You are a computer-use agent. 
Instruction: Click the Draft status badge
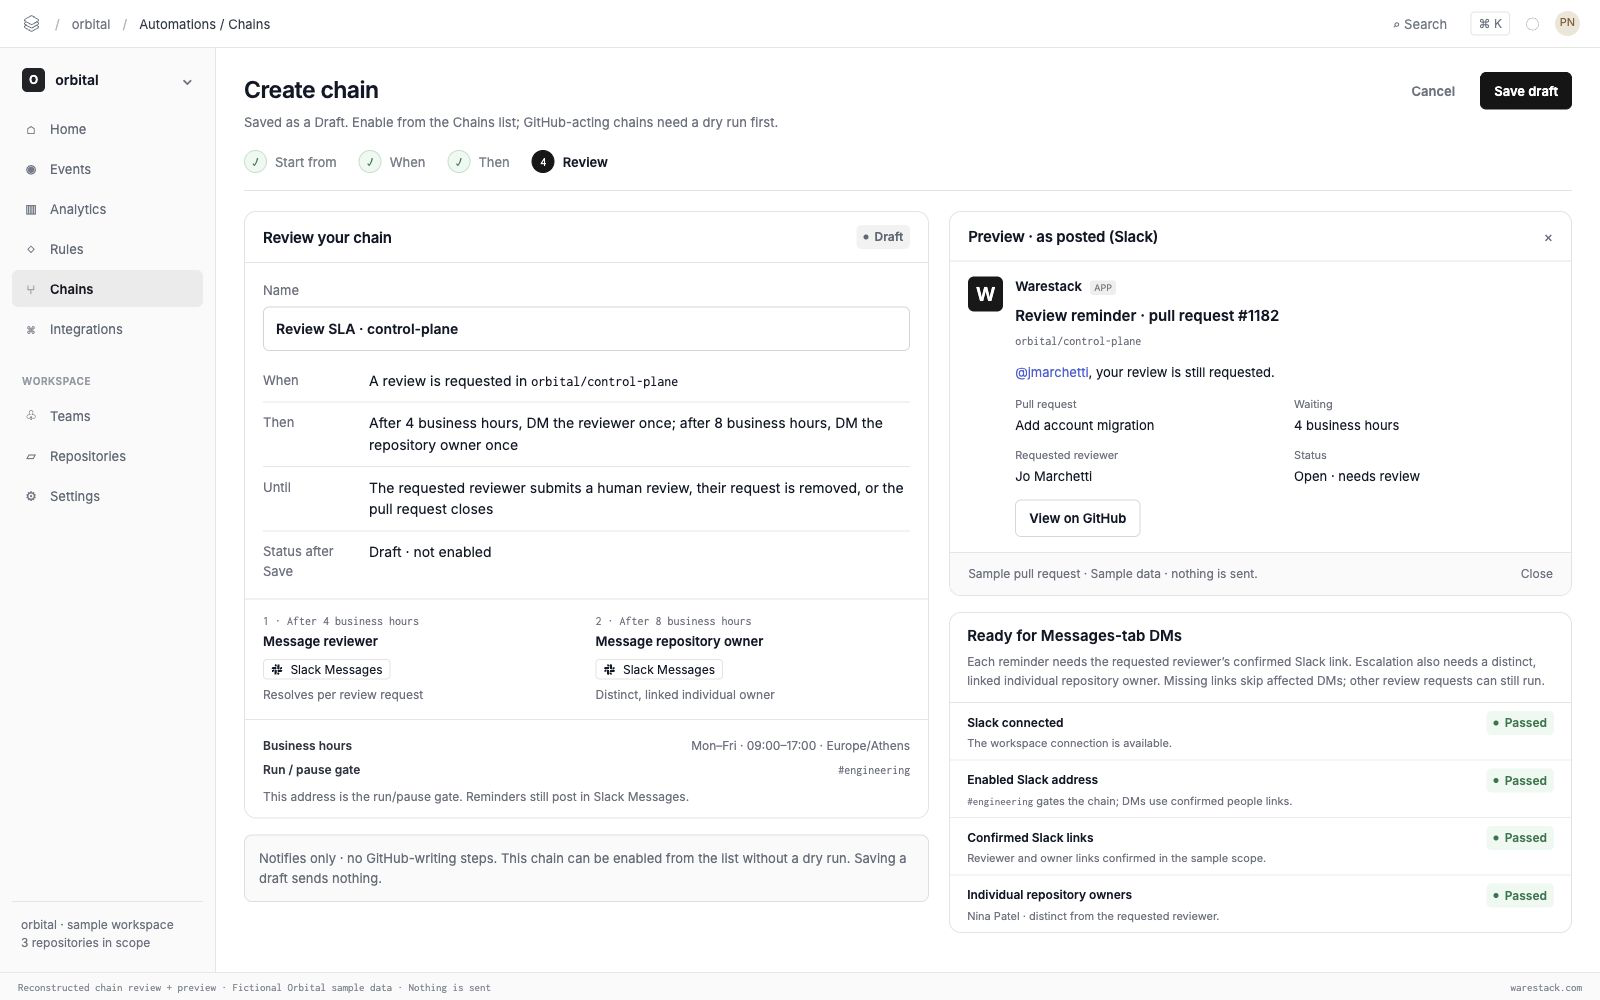(883, 237)
